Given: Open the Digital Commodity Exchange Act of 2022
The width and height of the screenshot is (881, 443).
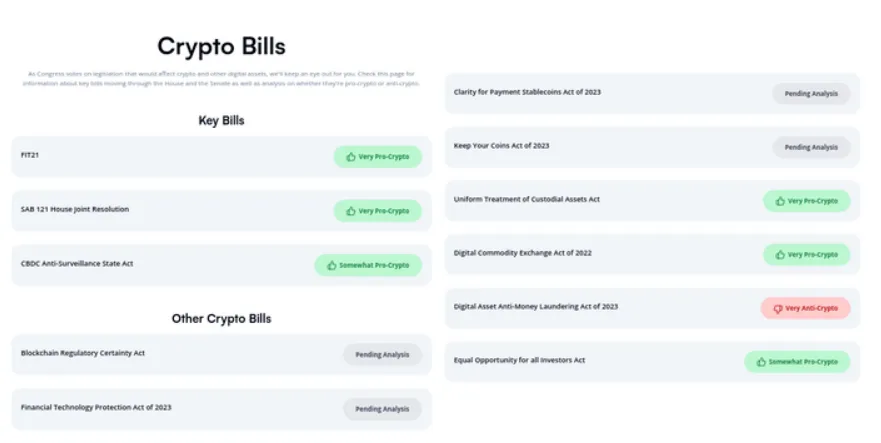Looking at the screenshot, I should click(x=652, y=254).
